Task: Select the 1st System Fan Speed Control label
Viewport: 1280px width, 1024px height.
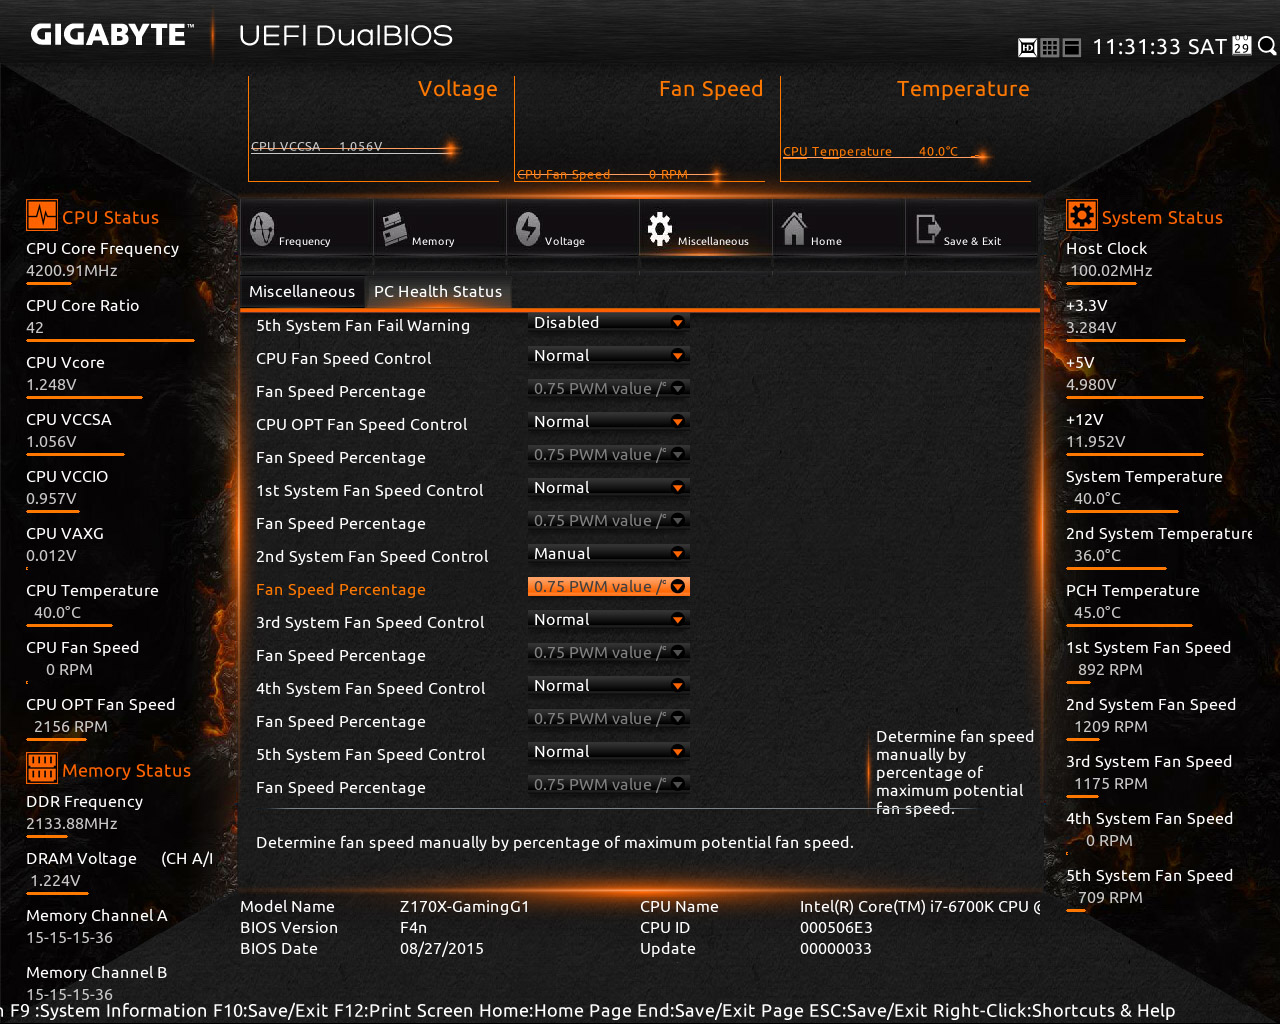Action: pos(370,490)
